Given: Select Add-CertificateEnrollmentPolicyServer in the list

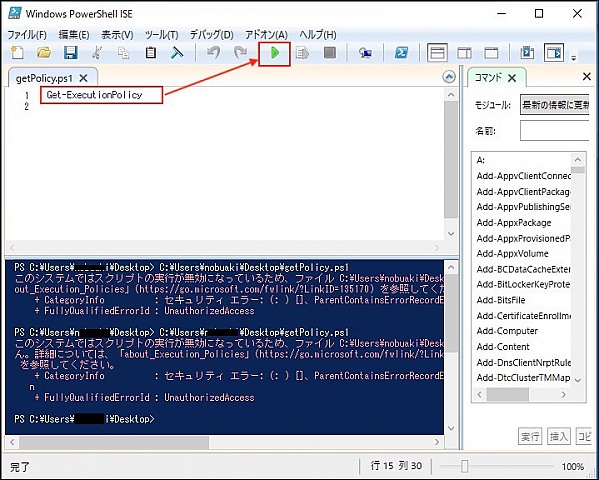Looking at the screenshot, I should [x=523, y=316].
